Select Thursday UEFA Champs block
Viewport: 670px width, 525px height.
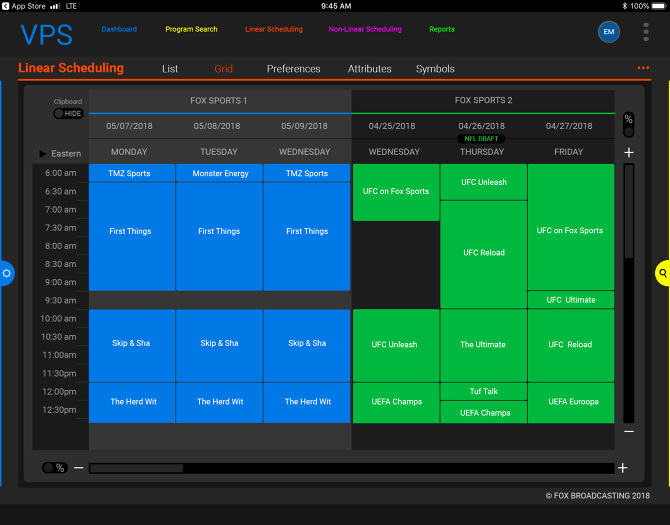(x=483, y=412)
